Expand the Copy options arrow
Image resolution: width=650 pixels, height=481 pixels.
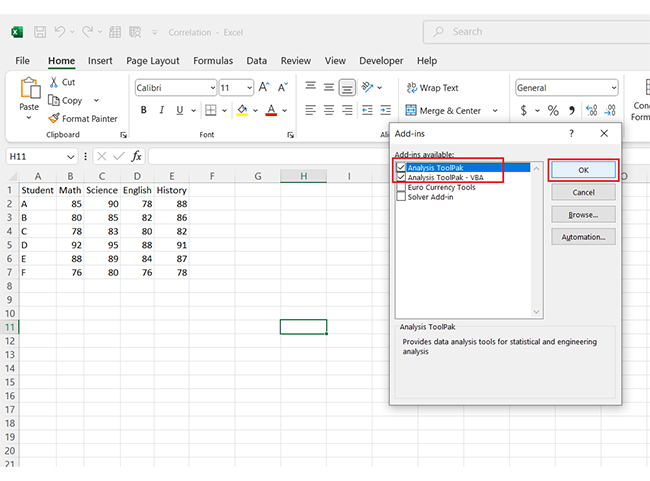coord(96,100)
